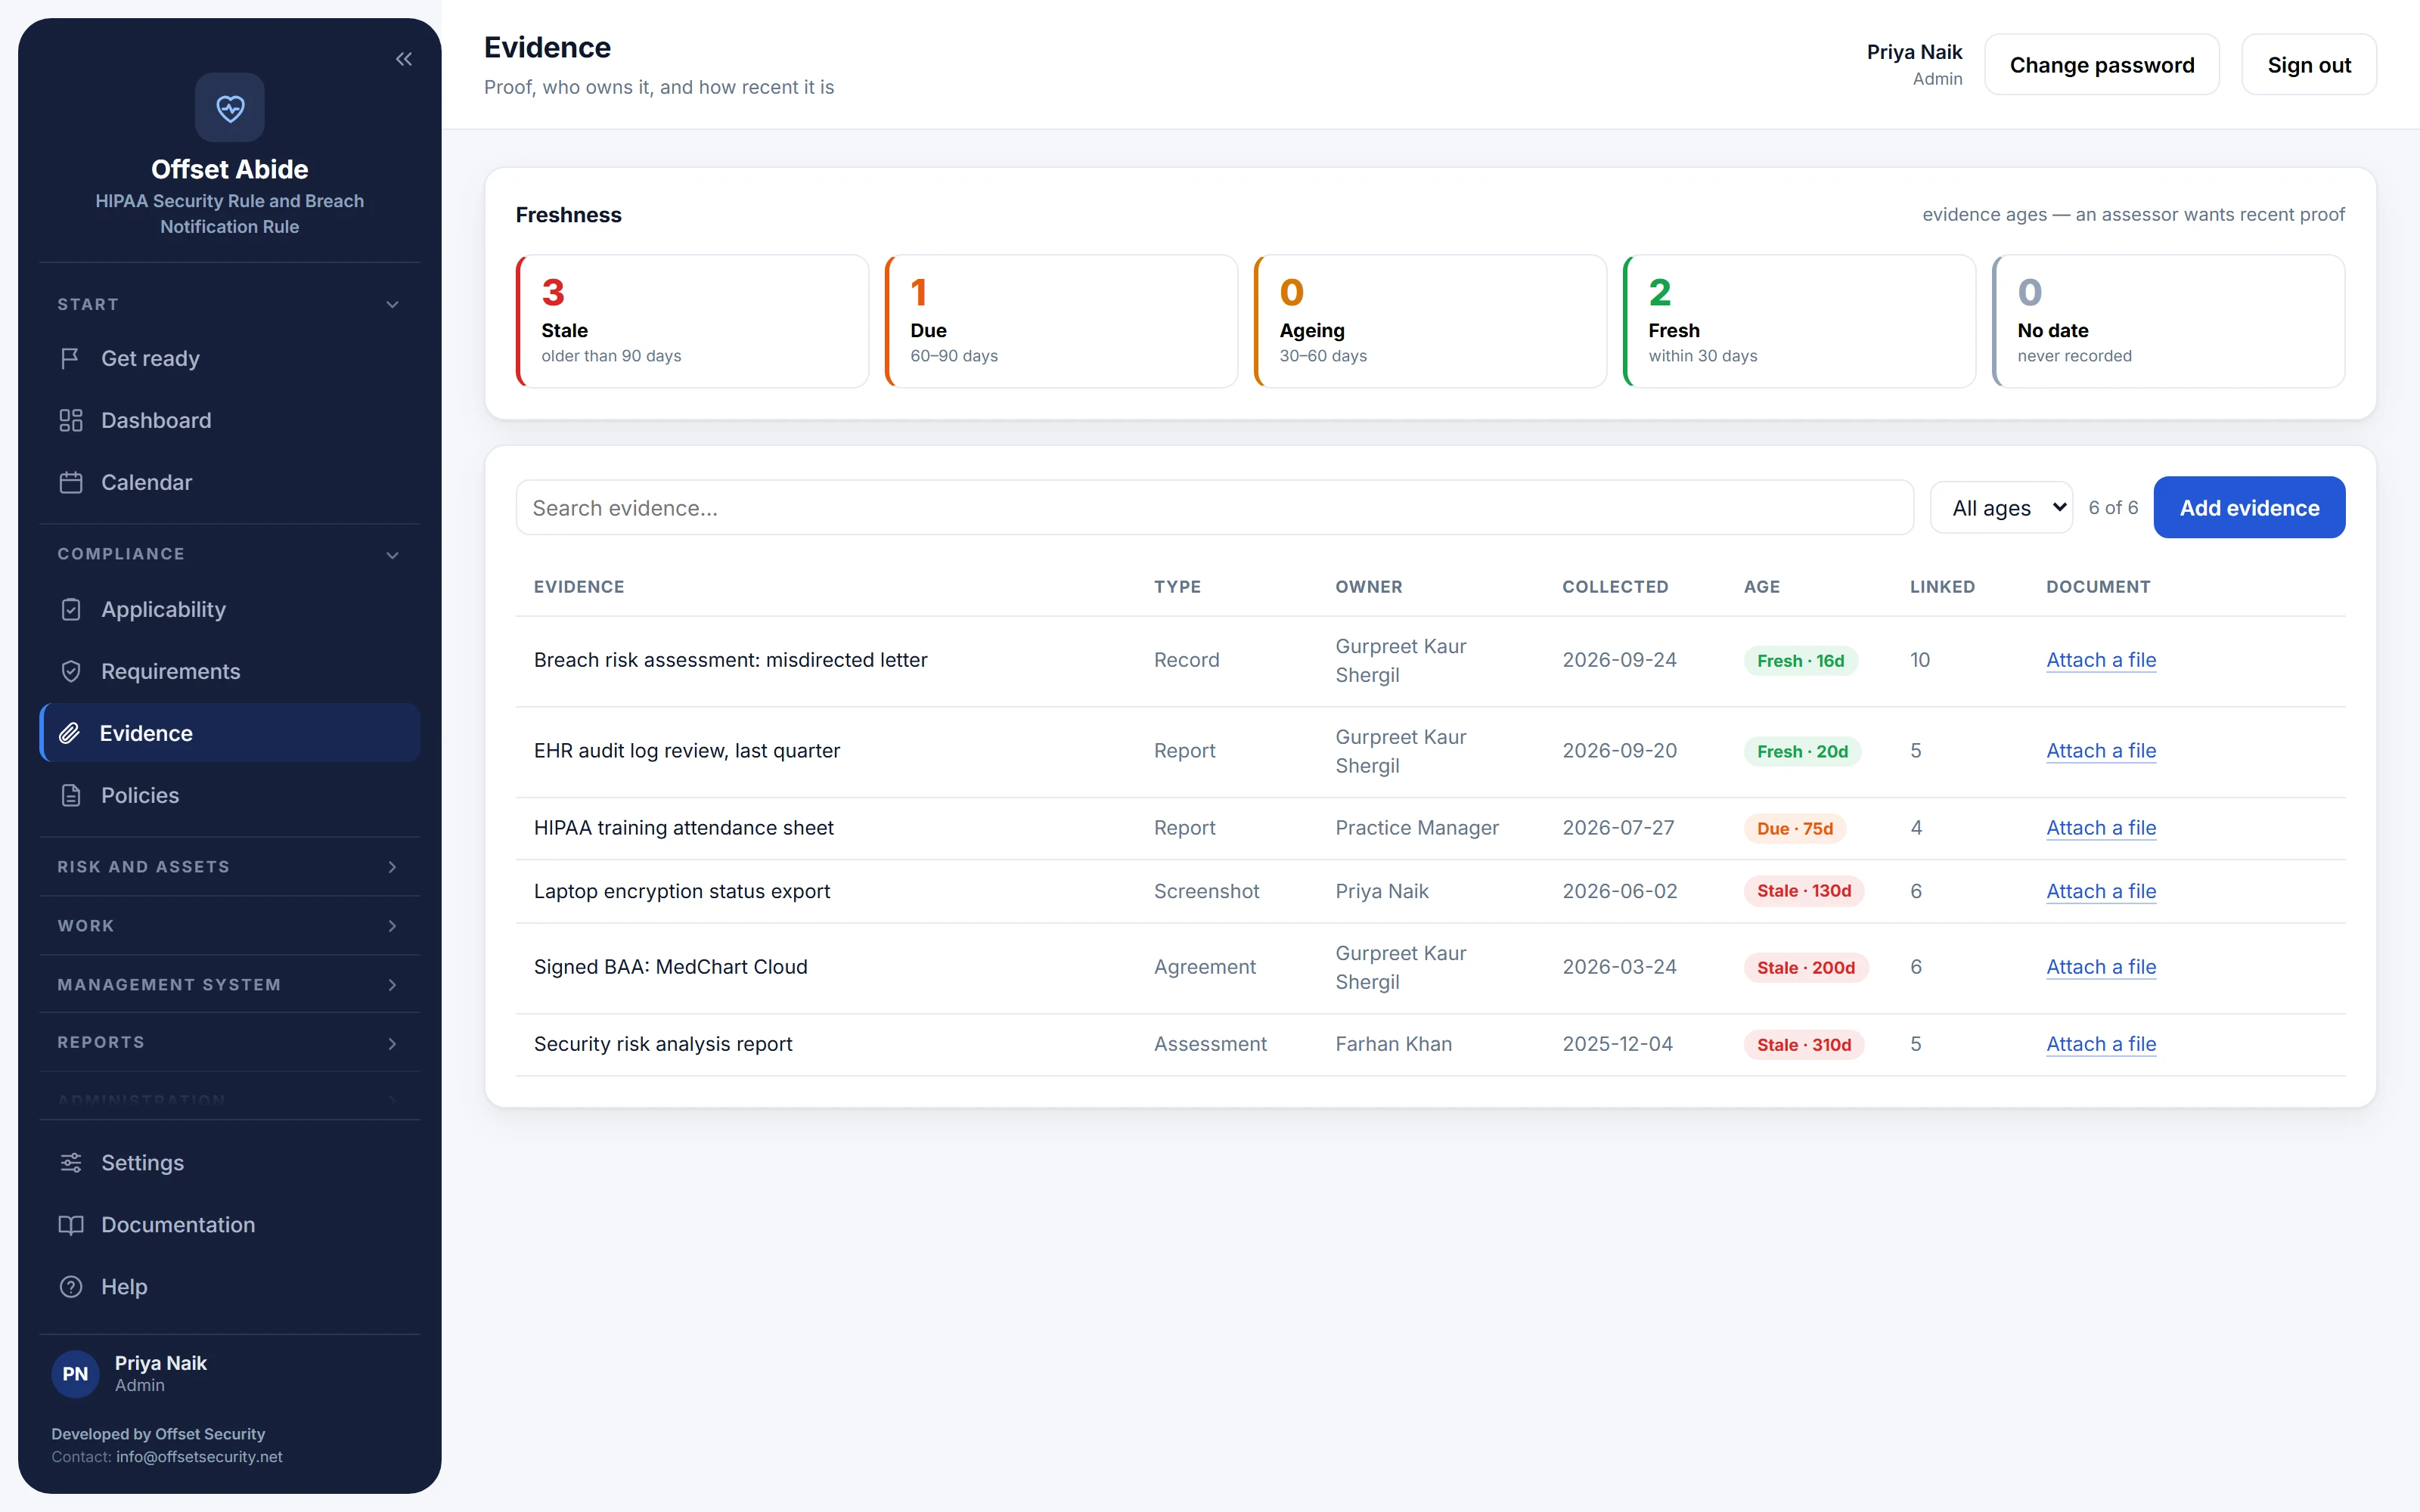Click the Calendar icon in sidebar
Image resolution: width=2420 pixels, height=1512 pixels.
[x=70, y=482]
